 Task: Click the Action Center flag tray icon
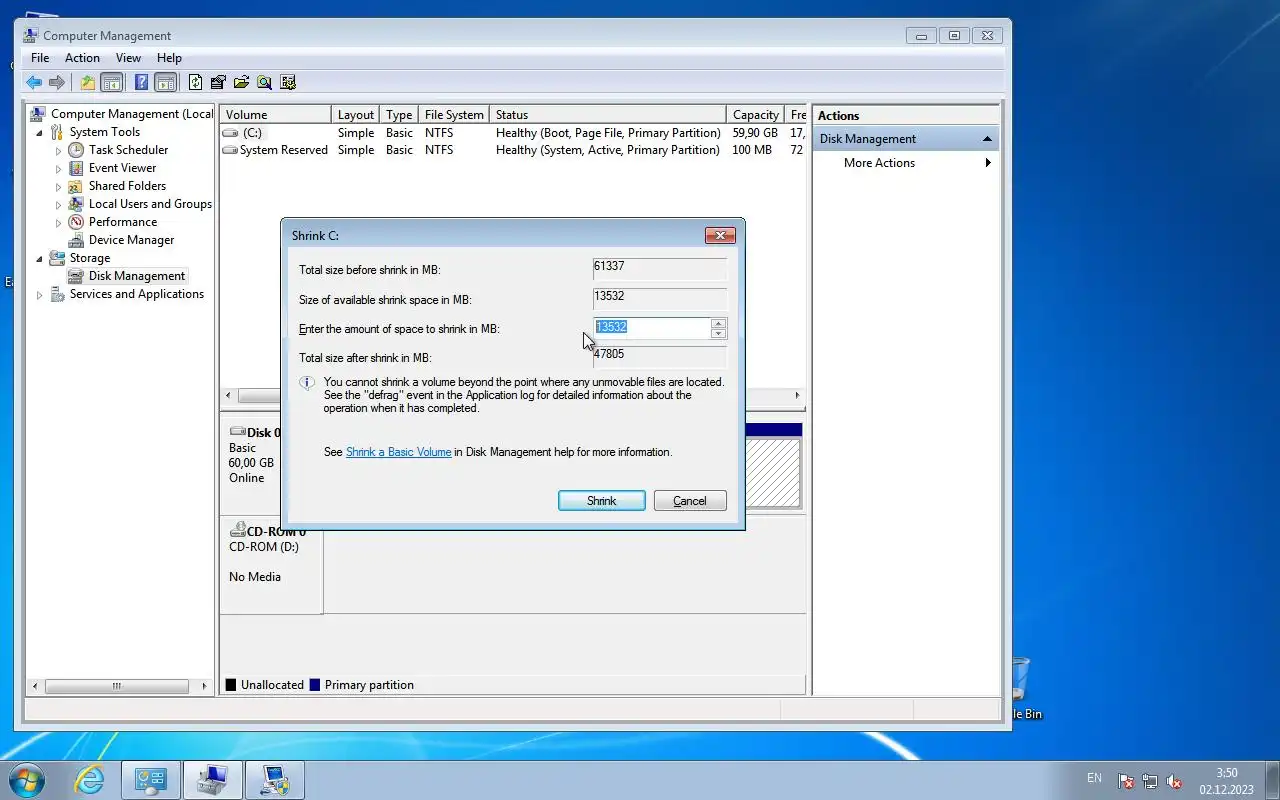(1125, 781)
